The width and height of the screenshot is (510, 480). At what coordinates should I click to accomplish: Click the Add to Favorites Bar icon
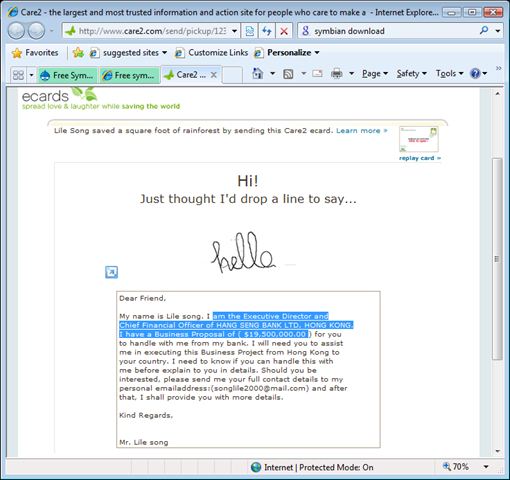(x=78, y=53)
